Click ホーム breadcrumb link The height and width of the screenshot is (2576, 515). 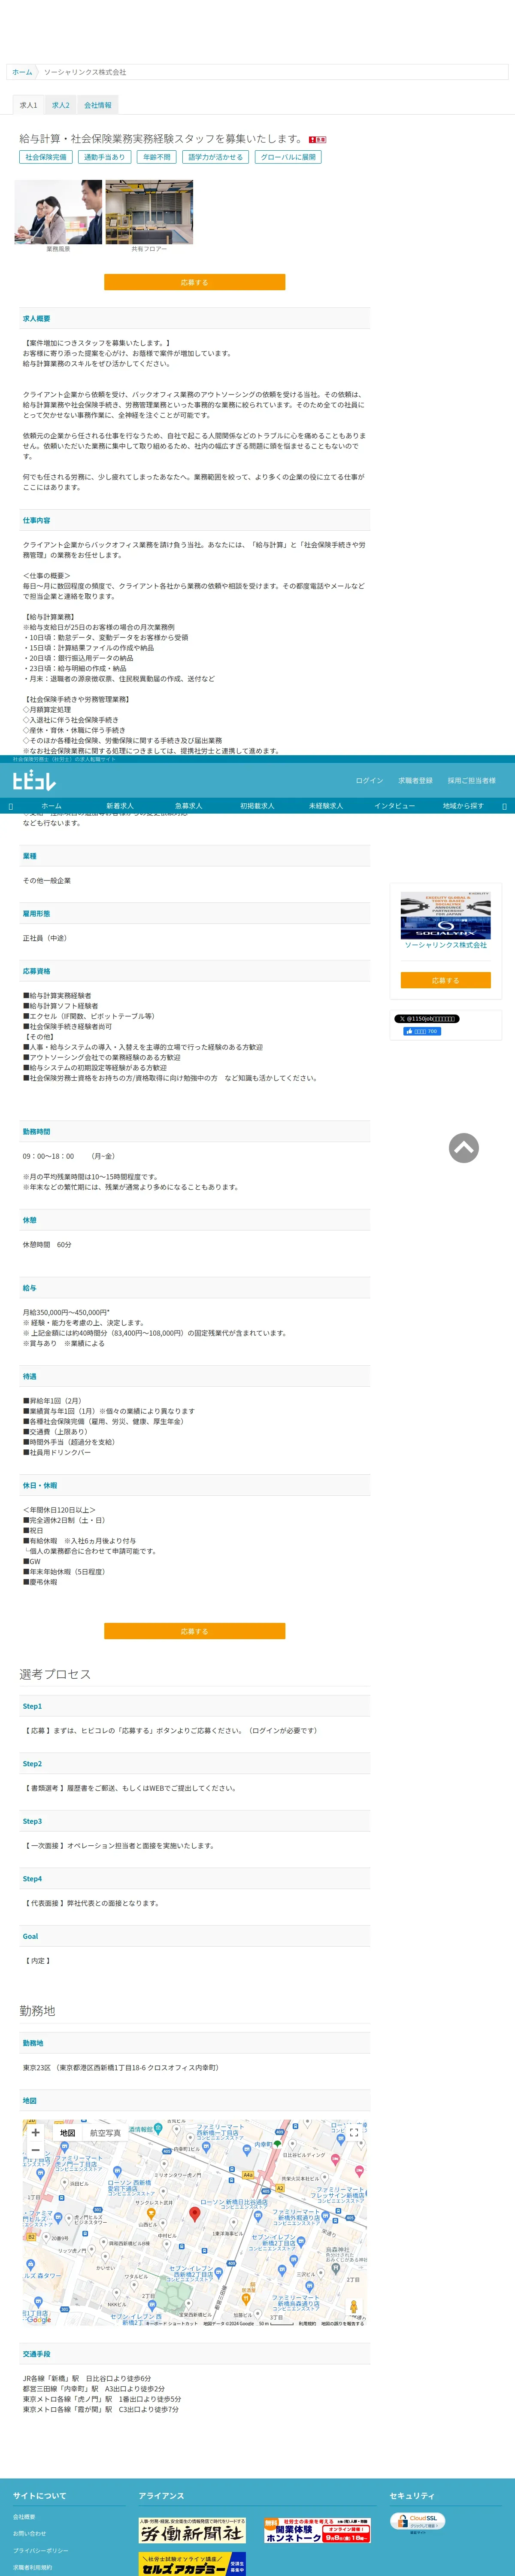click(22, 72)
